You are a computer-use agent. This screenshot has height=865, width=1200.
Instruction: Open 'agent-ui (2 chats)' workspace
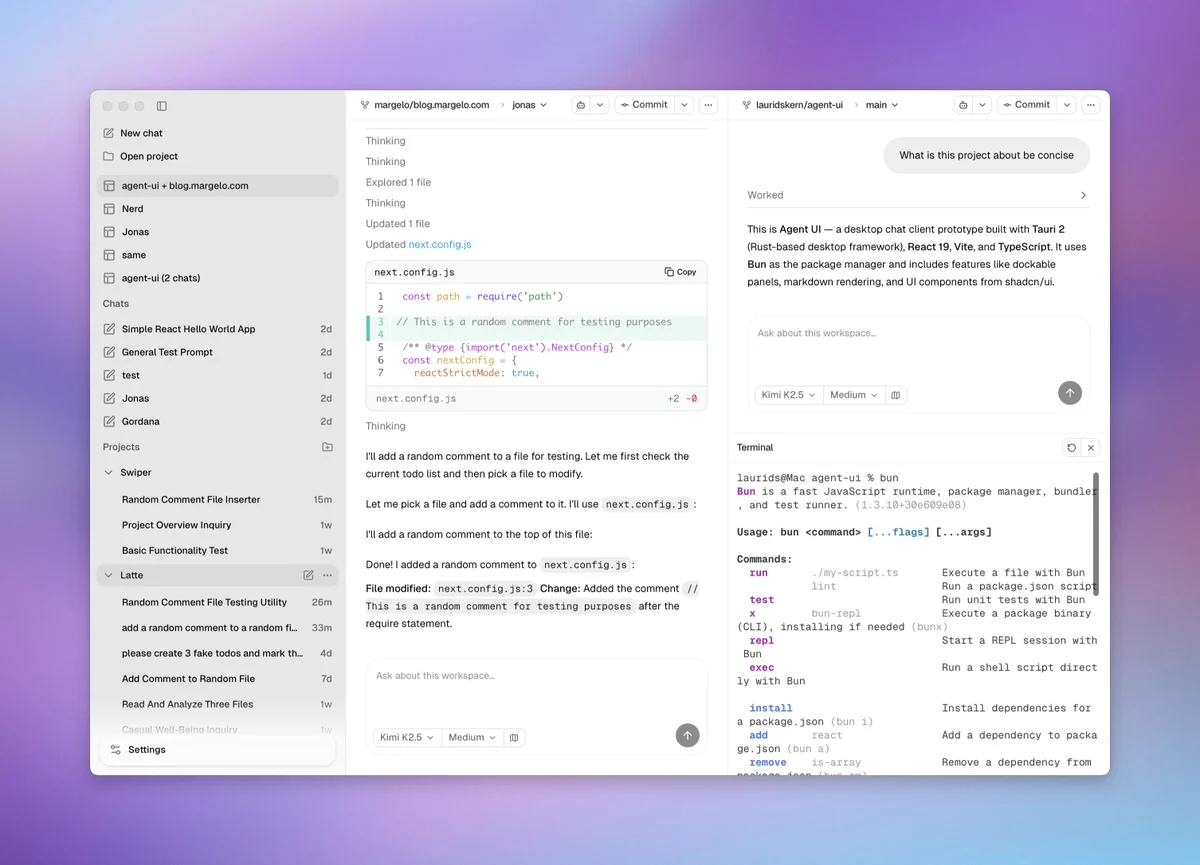[x=217, y=278]
